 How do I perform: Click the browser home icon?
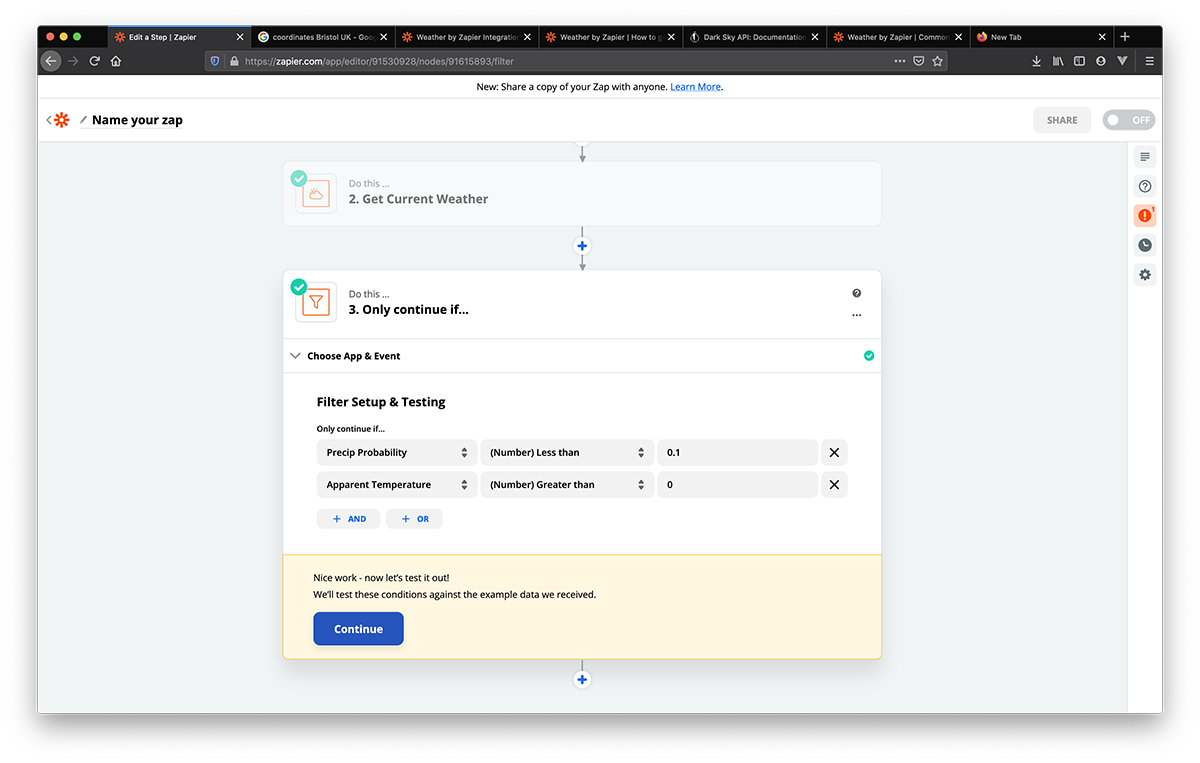click(x=116, y=61)
